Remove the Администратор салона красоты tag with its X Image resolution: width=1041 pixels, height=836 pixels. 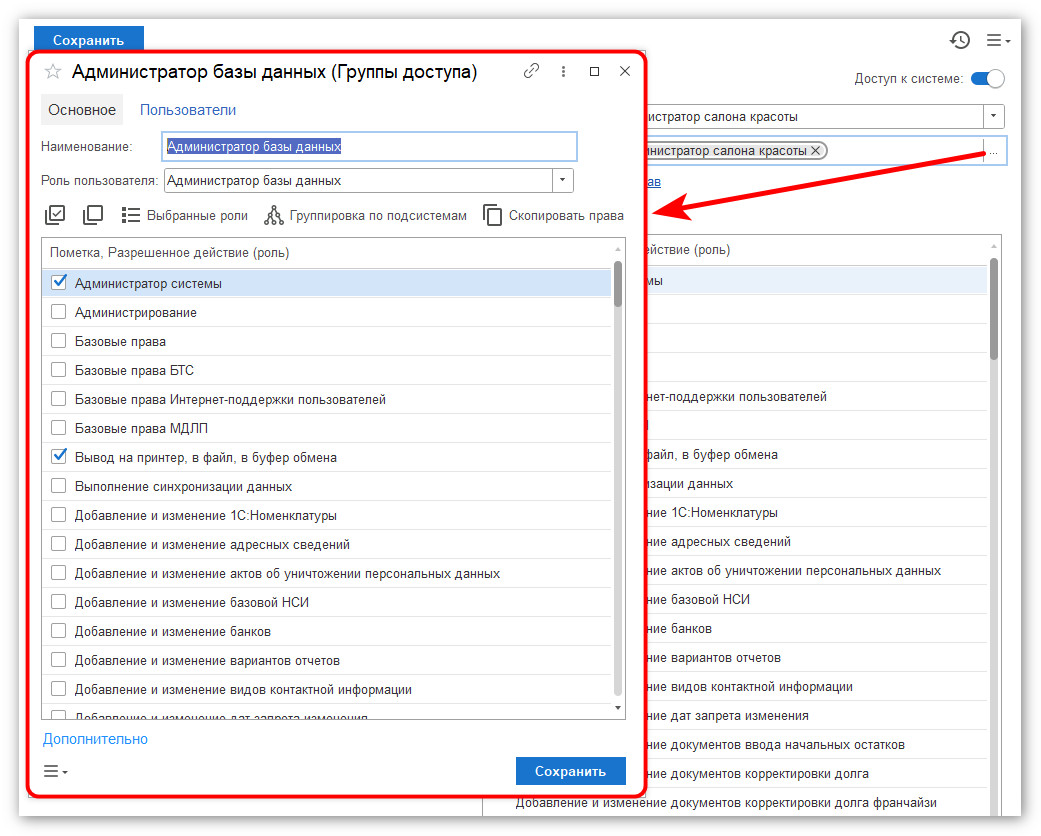pyautogui.click(x=816, y=151)
